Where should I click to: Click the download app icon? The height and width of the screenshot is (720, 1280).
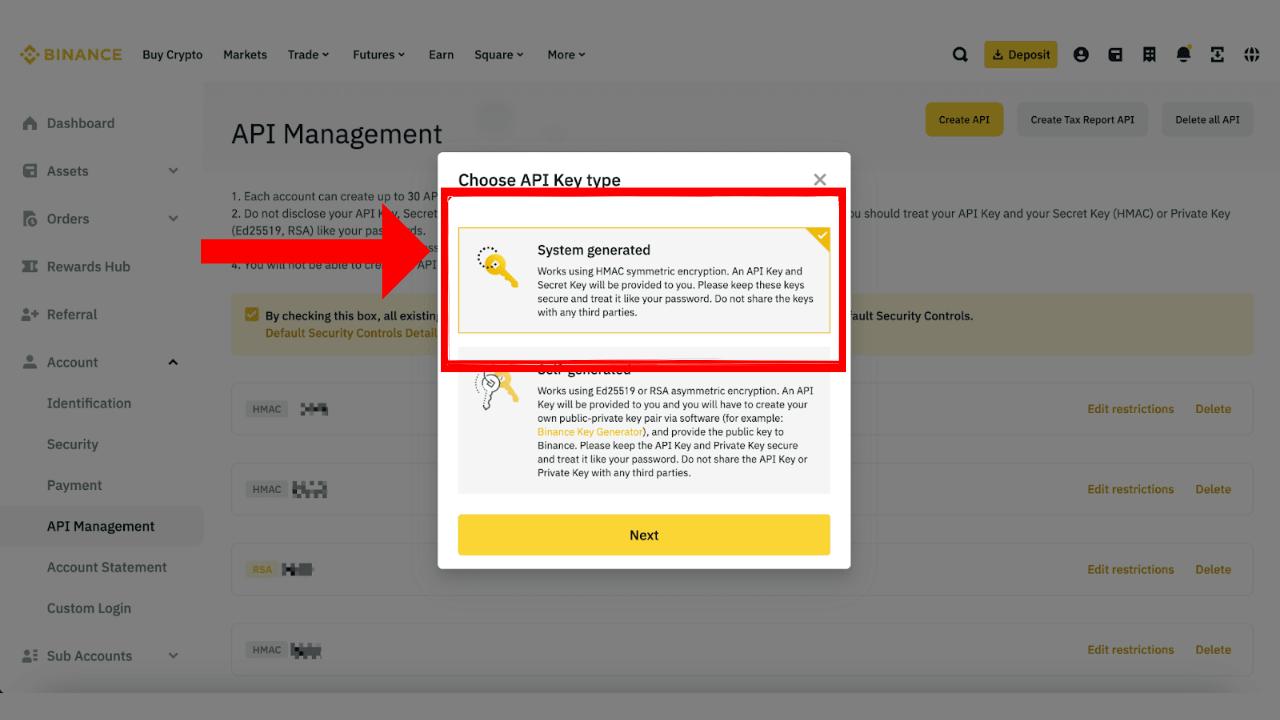[1217, 55]
